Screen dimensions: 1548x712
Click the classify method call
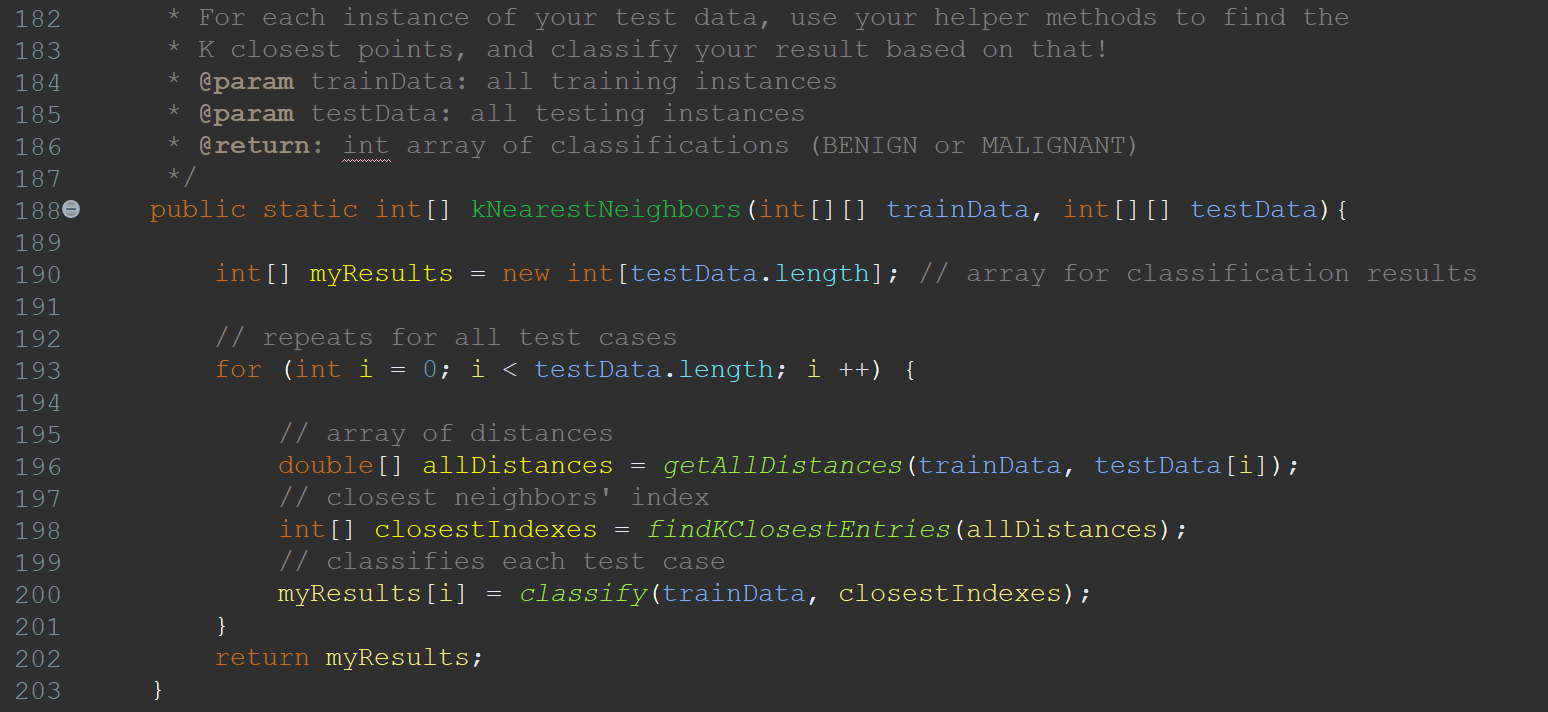tap(583, 594)
